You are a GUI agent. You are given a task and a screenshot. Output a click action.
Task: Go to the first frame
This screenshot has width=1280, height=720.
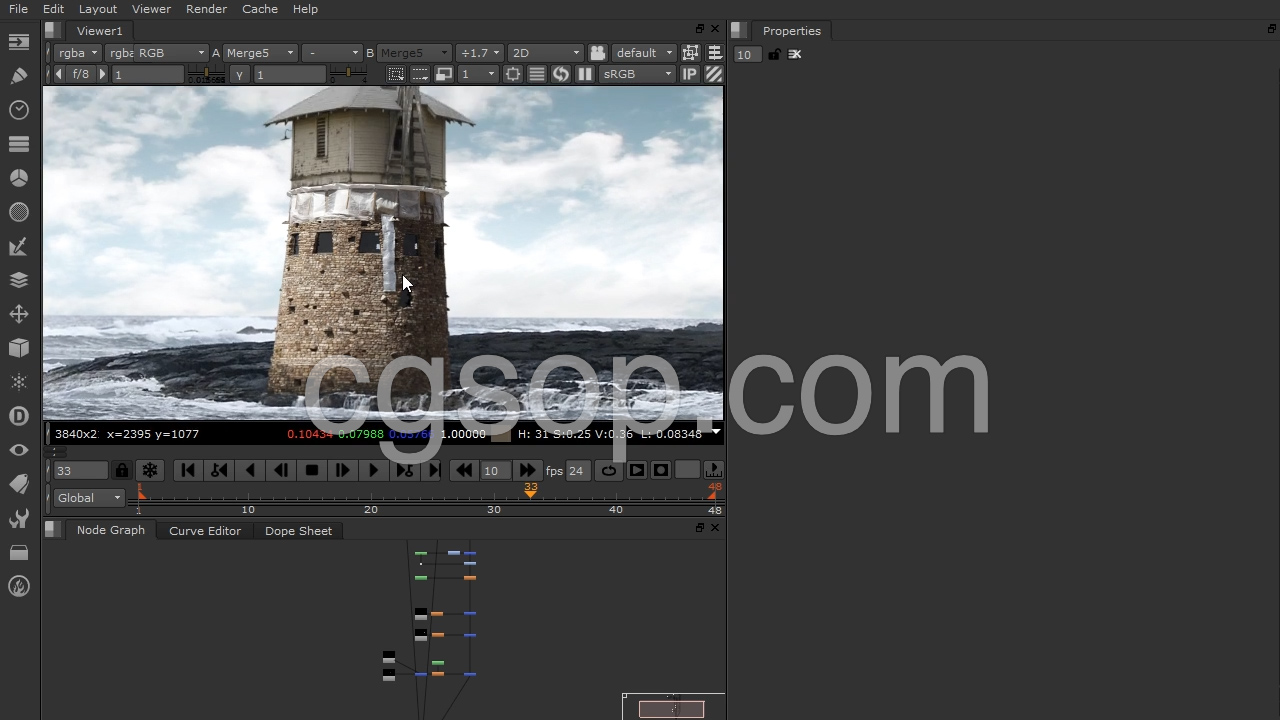click(x=187, y=470)
